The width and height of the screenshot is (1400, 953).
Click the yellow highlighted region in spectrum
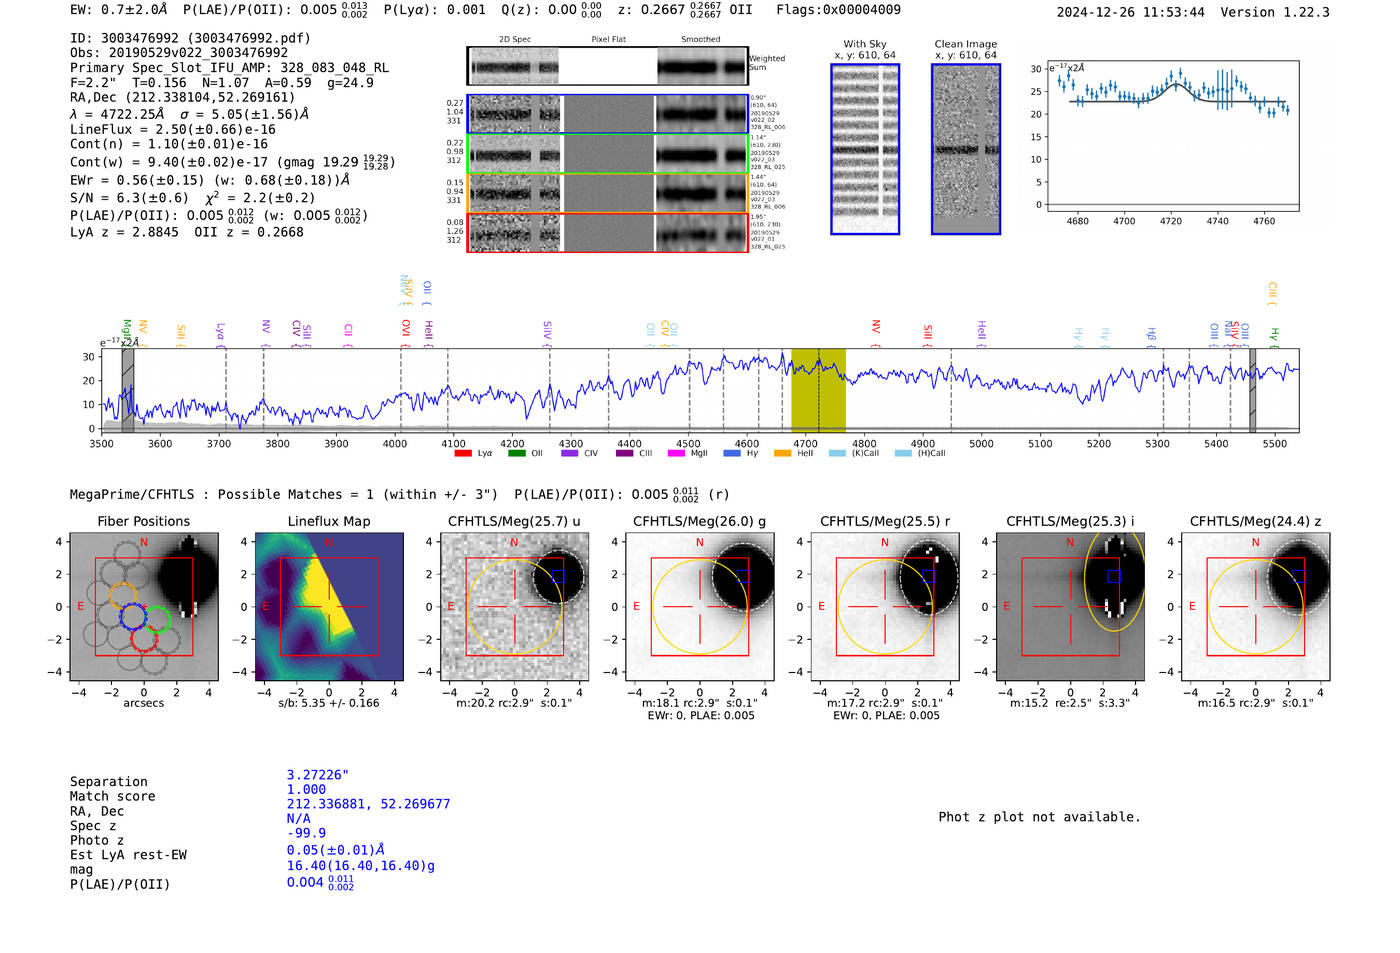coord(818,390)
